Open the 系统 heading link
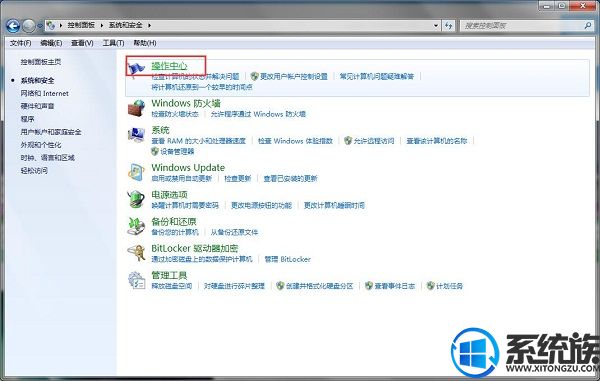 click(x=160, y=130)
